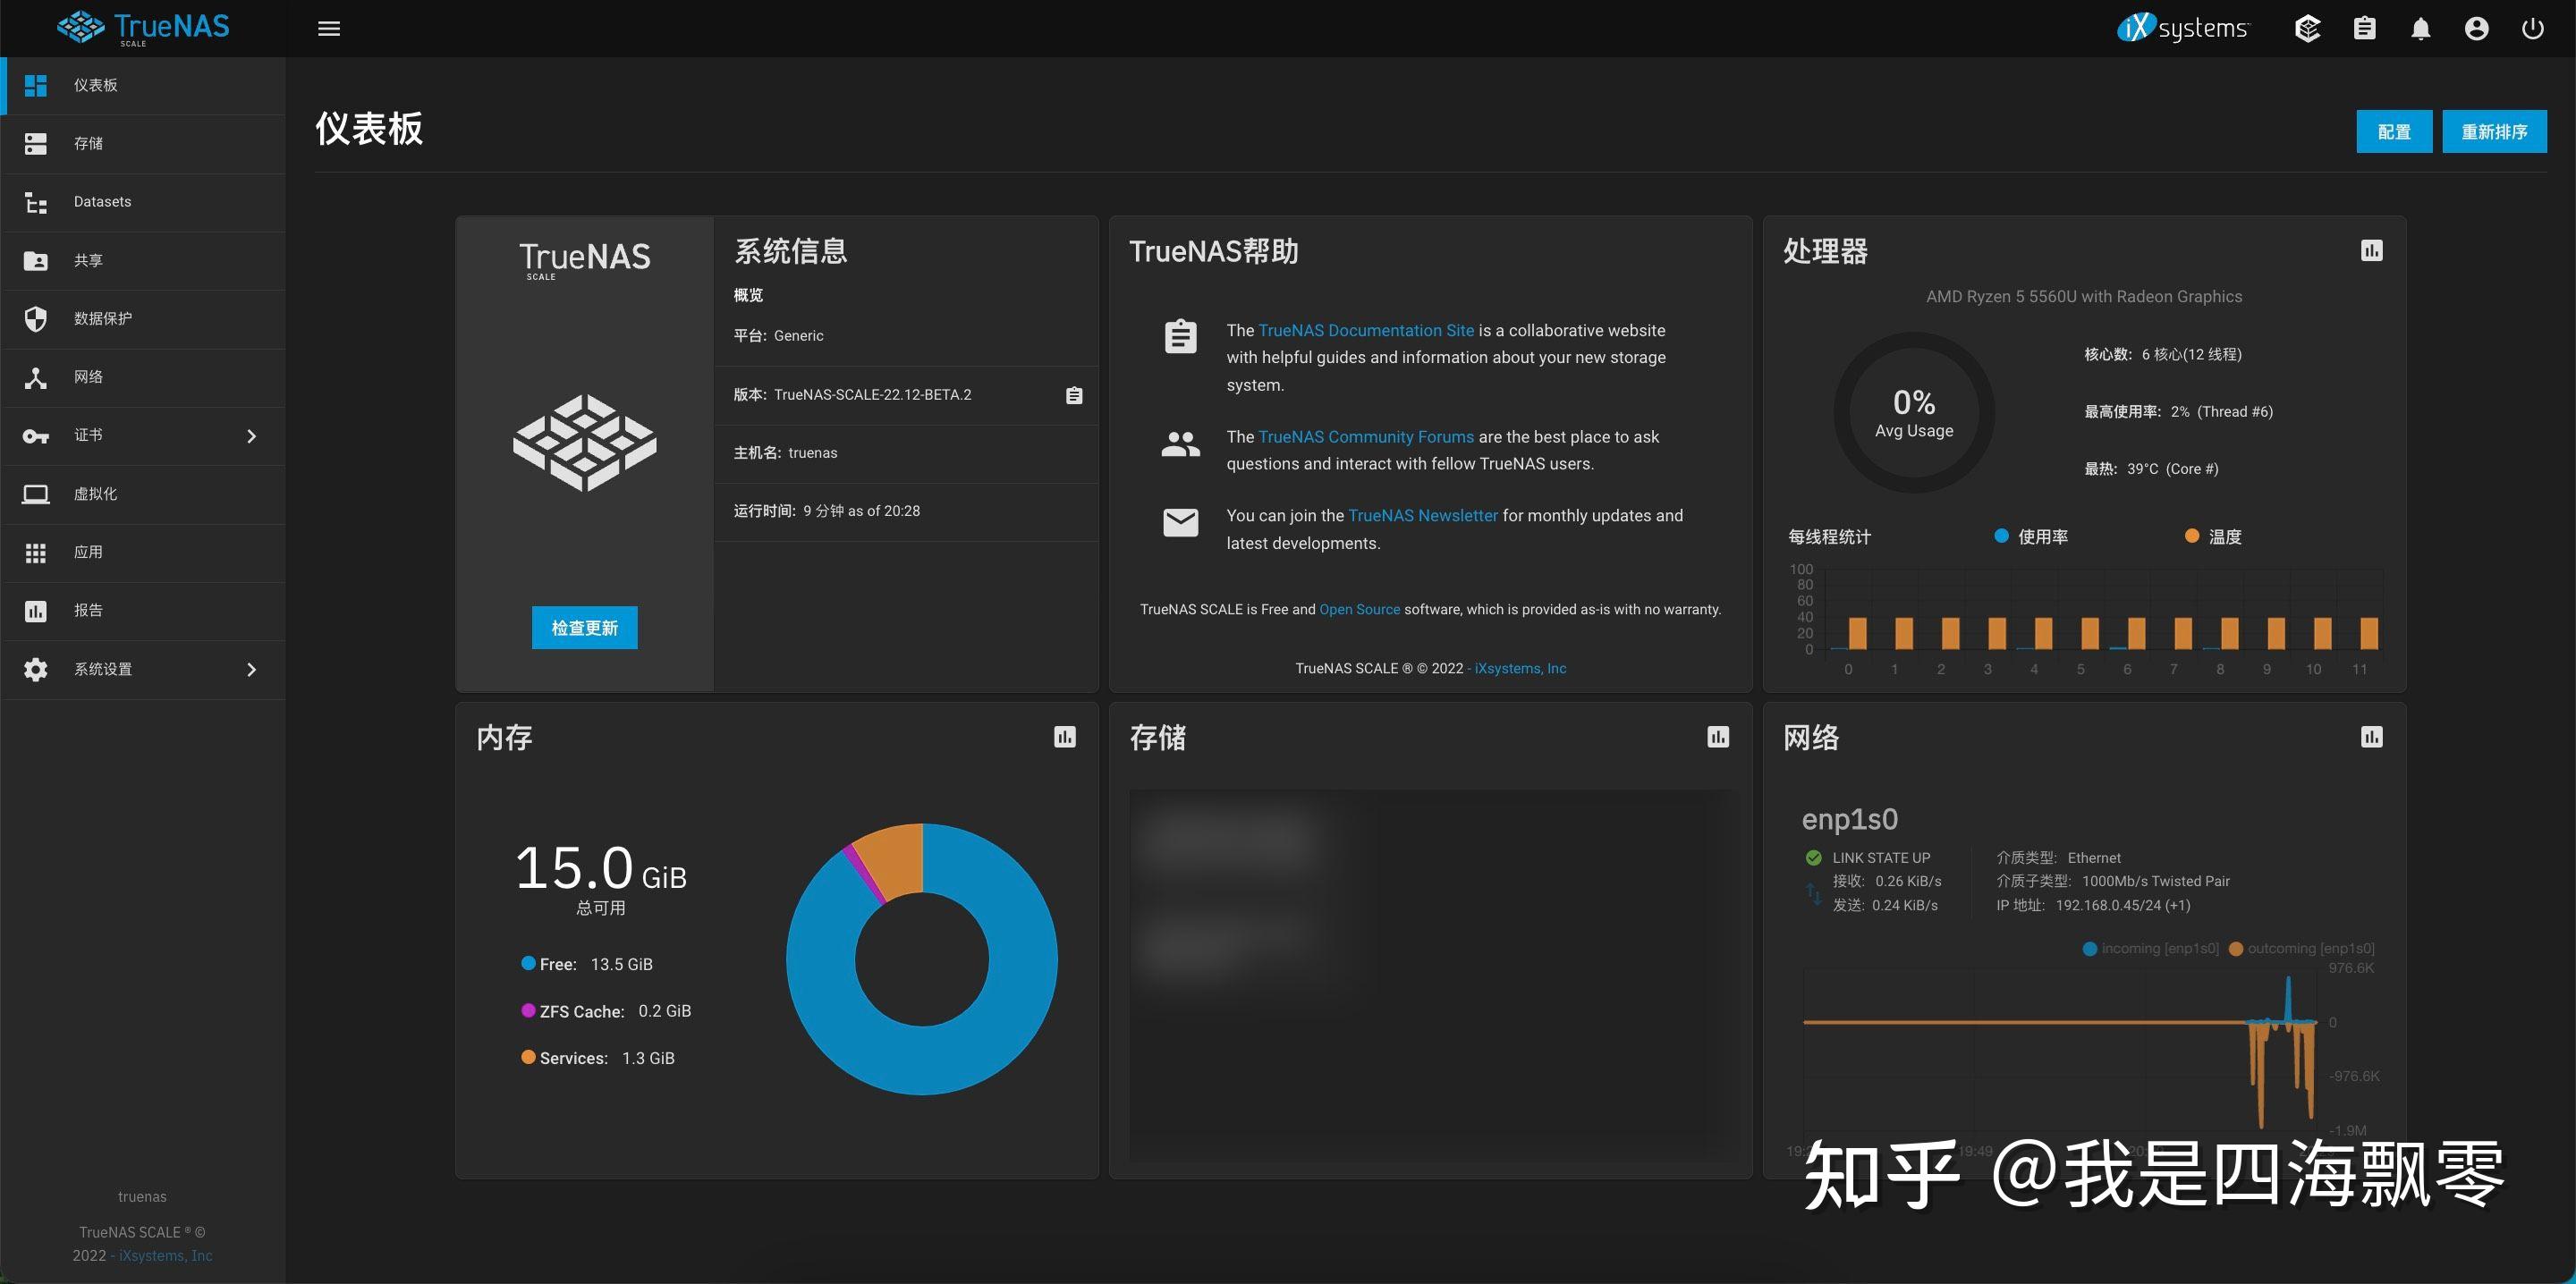Open the processor report chart icon
Screen dimensions: 2576x1284
2373,251
